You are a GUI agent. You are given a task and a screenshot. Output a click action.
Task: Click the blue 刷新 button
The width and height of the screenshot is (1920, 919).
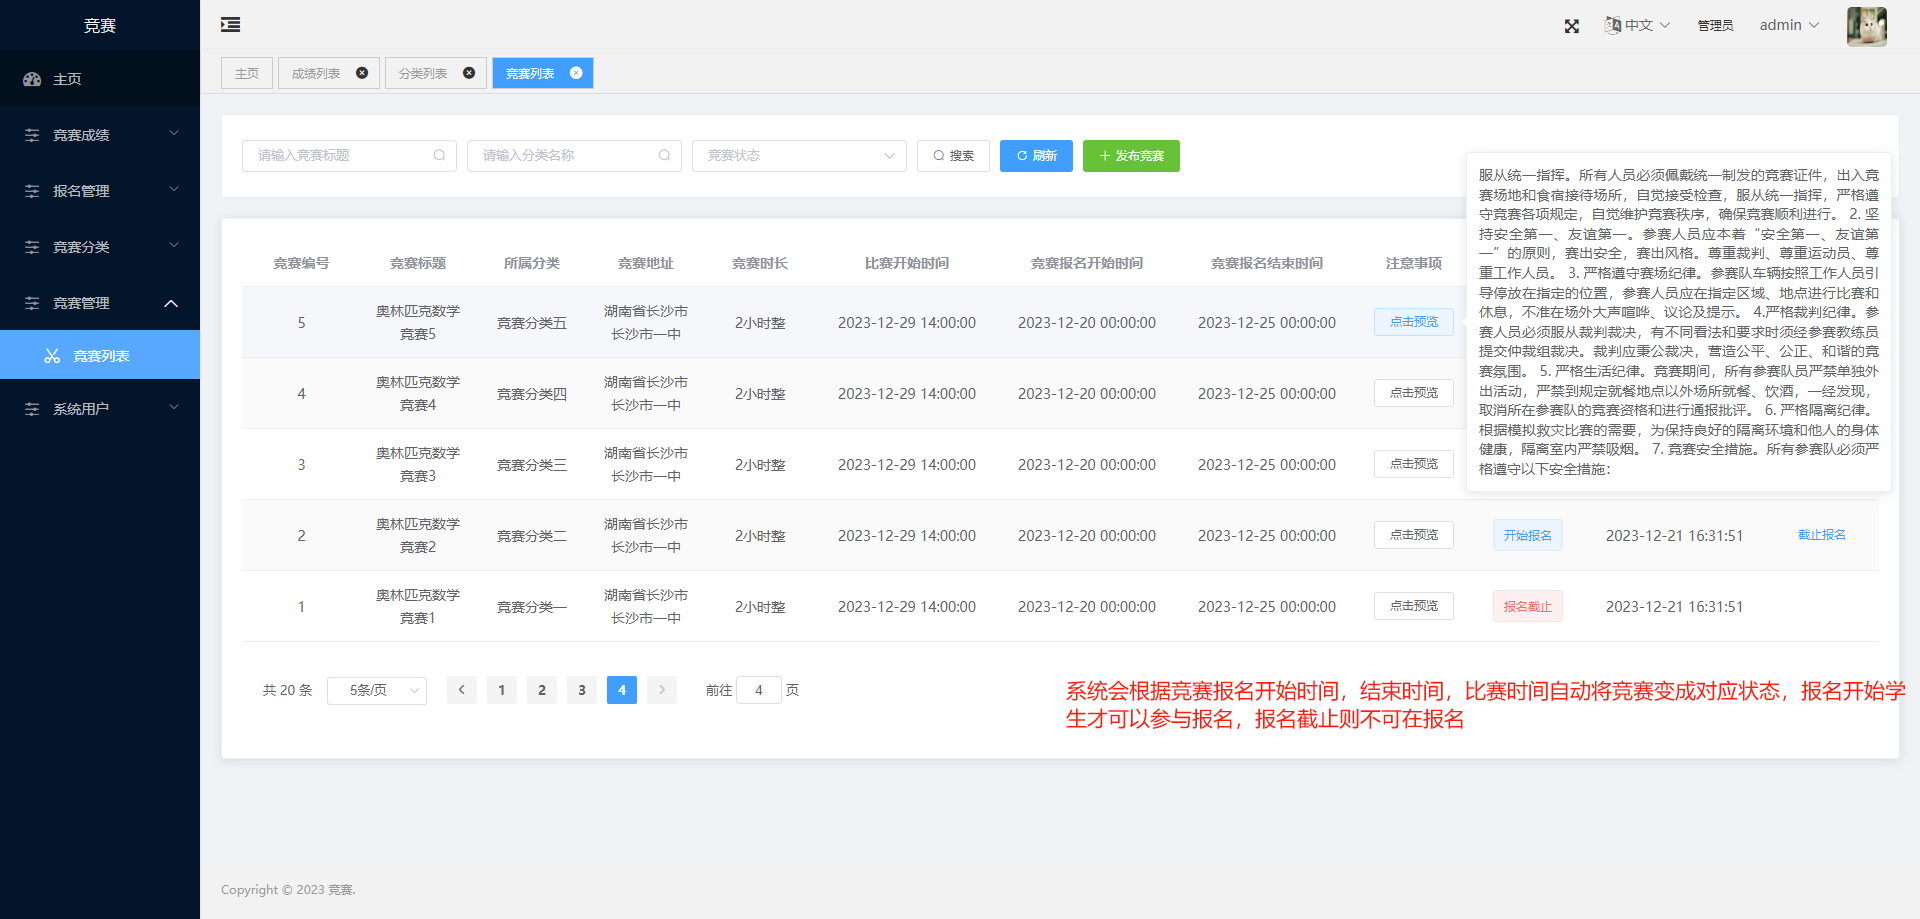pyautogui.click(x=1036, y=156)
